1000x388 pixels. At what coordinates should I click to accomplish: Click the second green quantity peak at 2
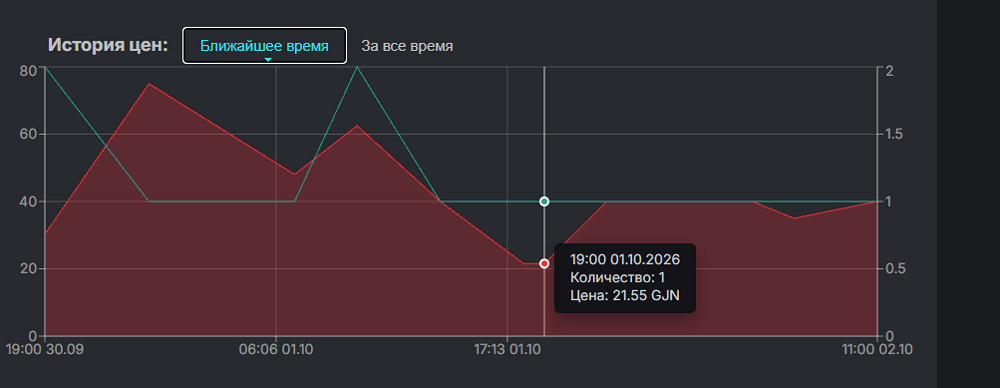coord(357,66)
